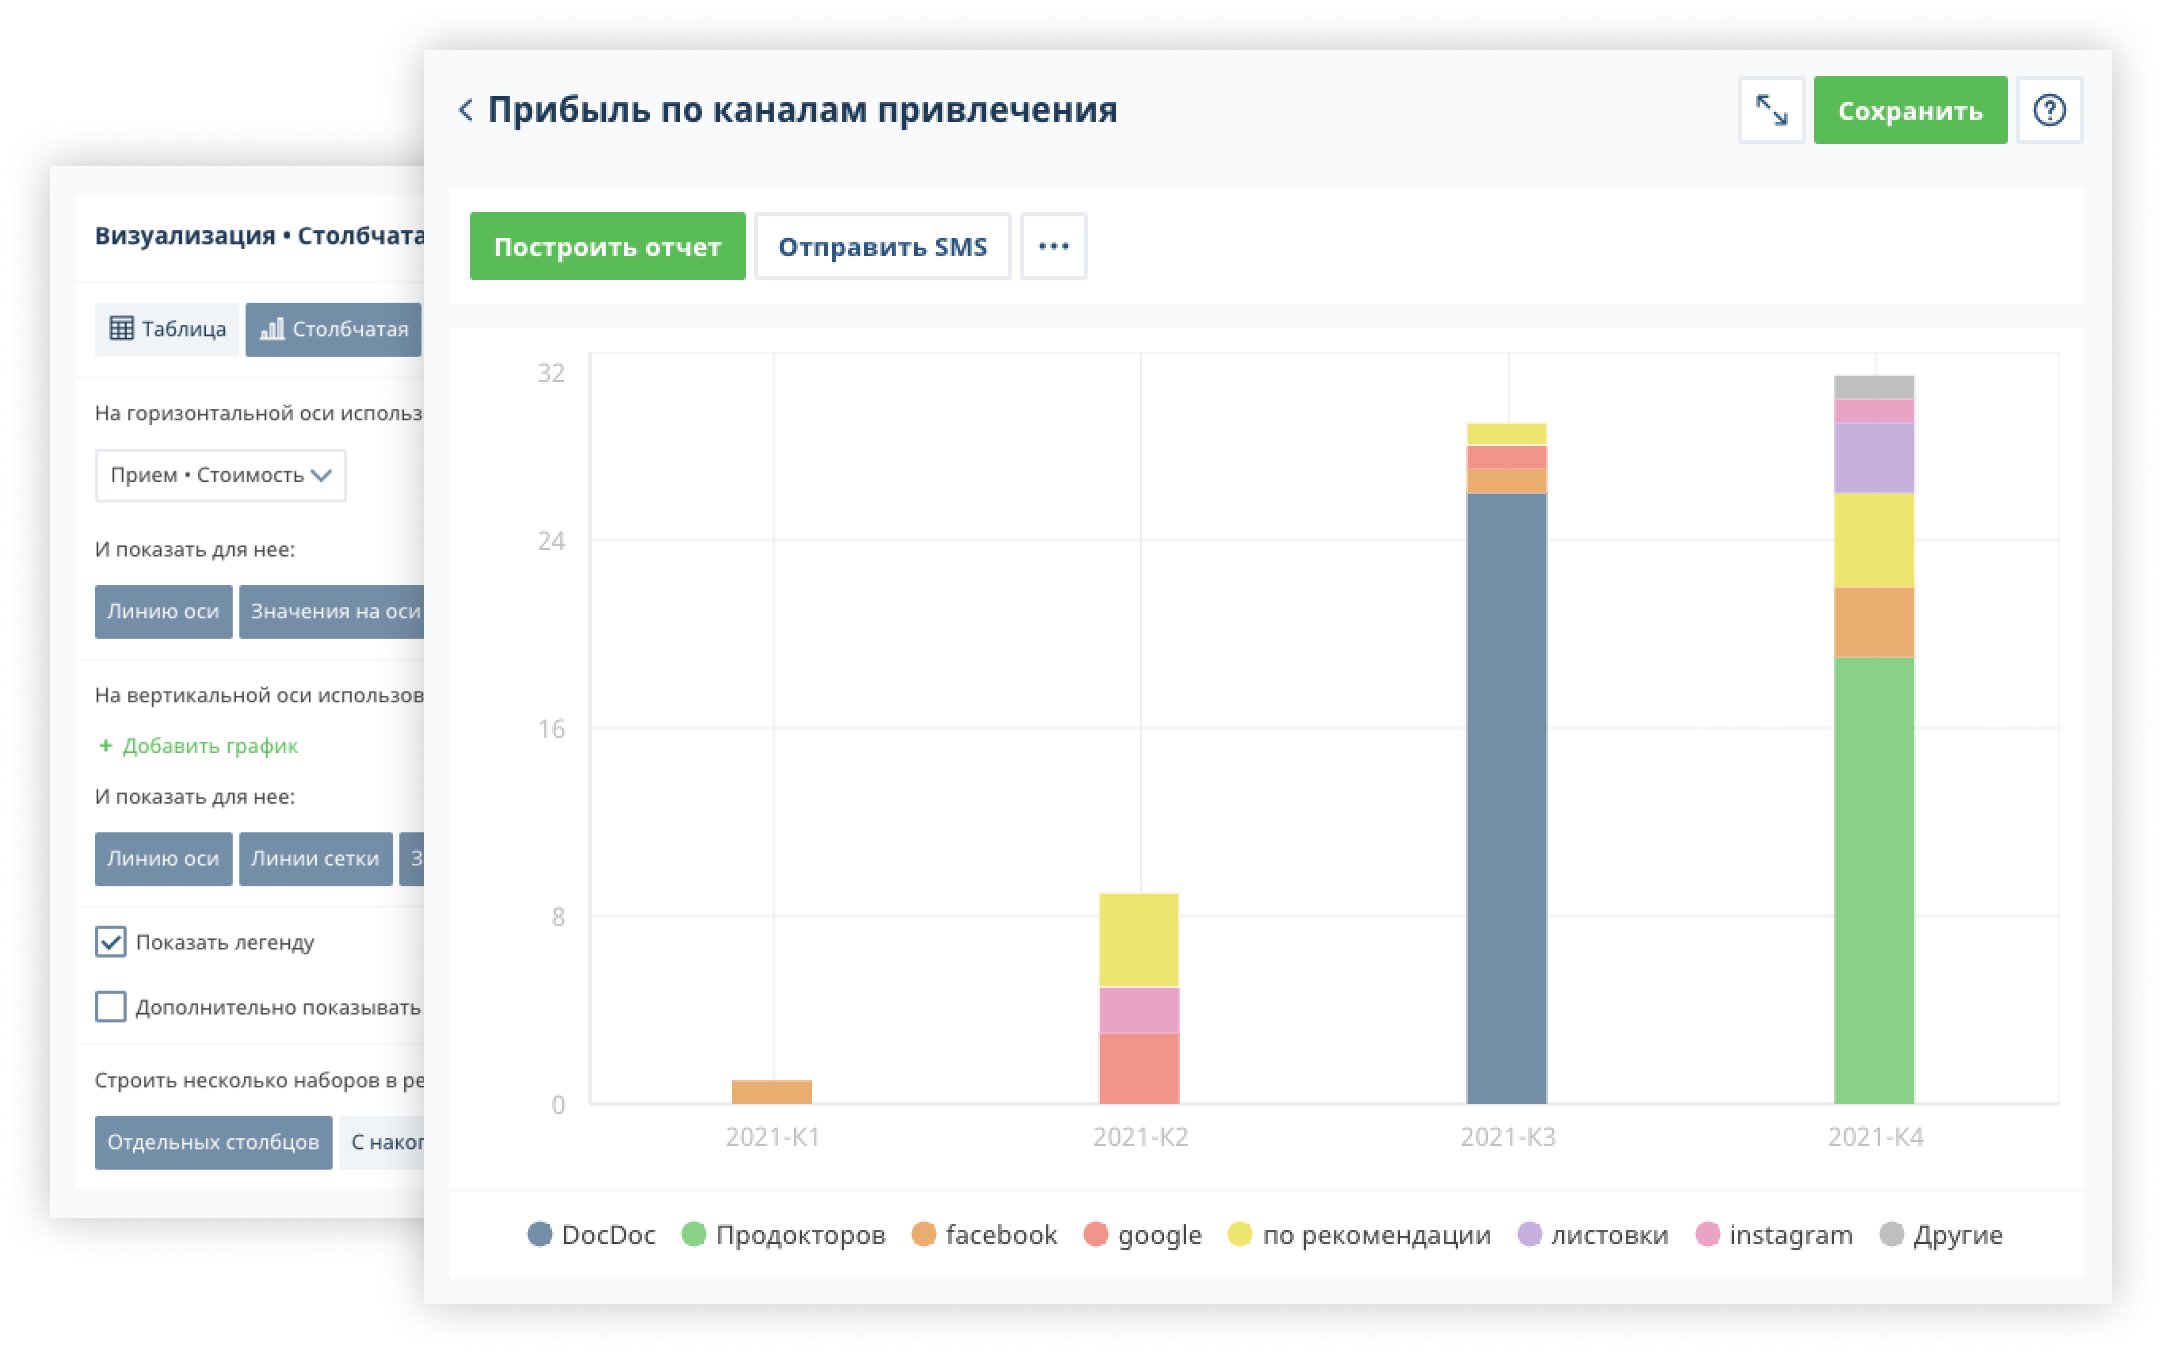This screenshot has height=1354, width=2162.
Task: Open the ellipsis more-actions menu
Action: pos(1054,246)
